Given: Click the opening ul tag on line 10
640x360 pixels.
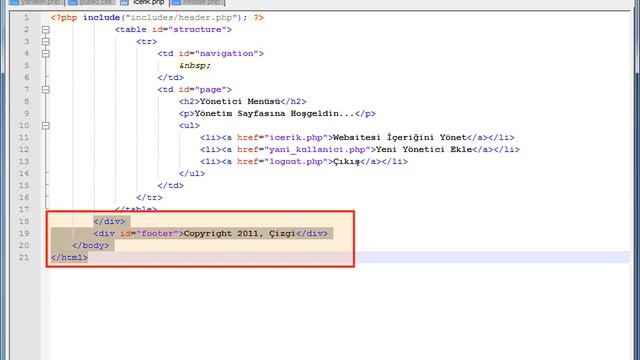Looking at the screenshot, I should pyautogui.click(x=189, y=125).
